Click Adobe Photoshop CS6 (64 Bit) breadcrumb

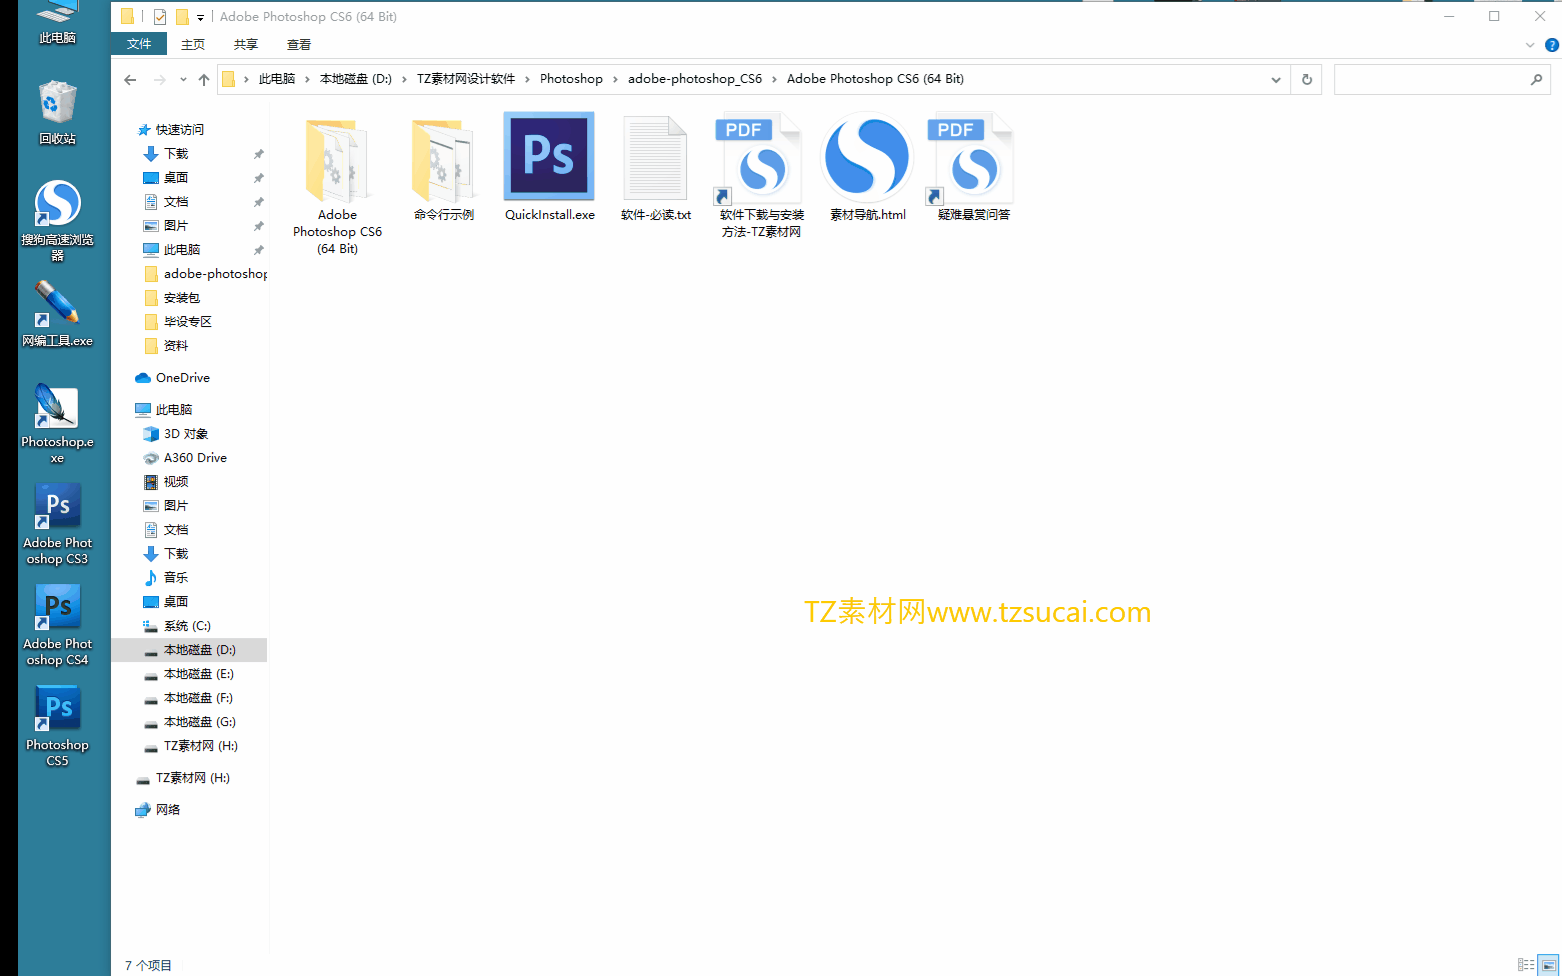point(875,79)
